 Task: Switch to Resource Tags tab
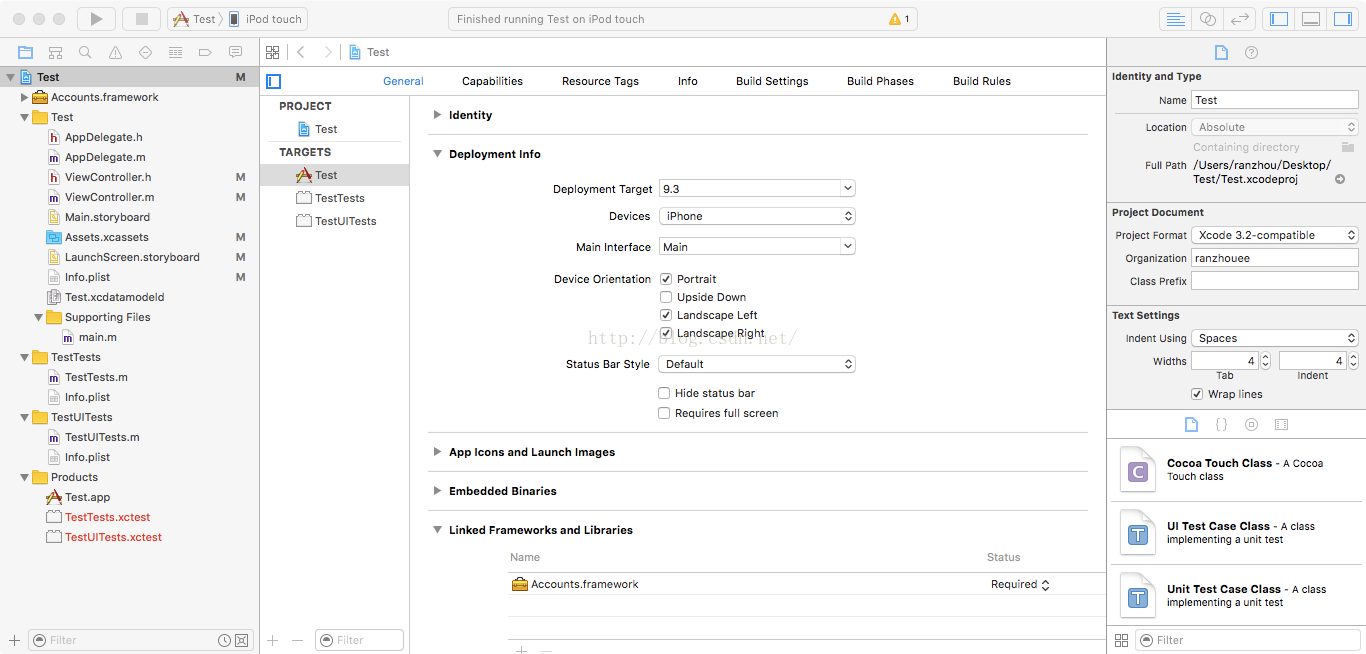point(600,81)
